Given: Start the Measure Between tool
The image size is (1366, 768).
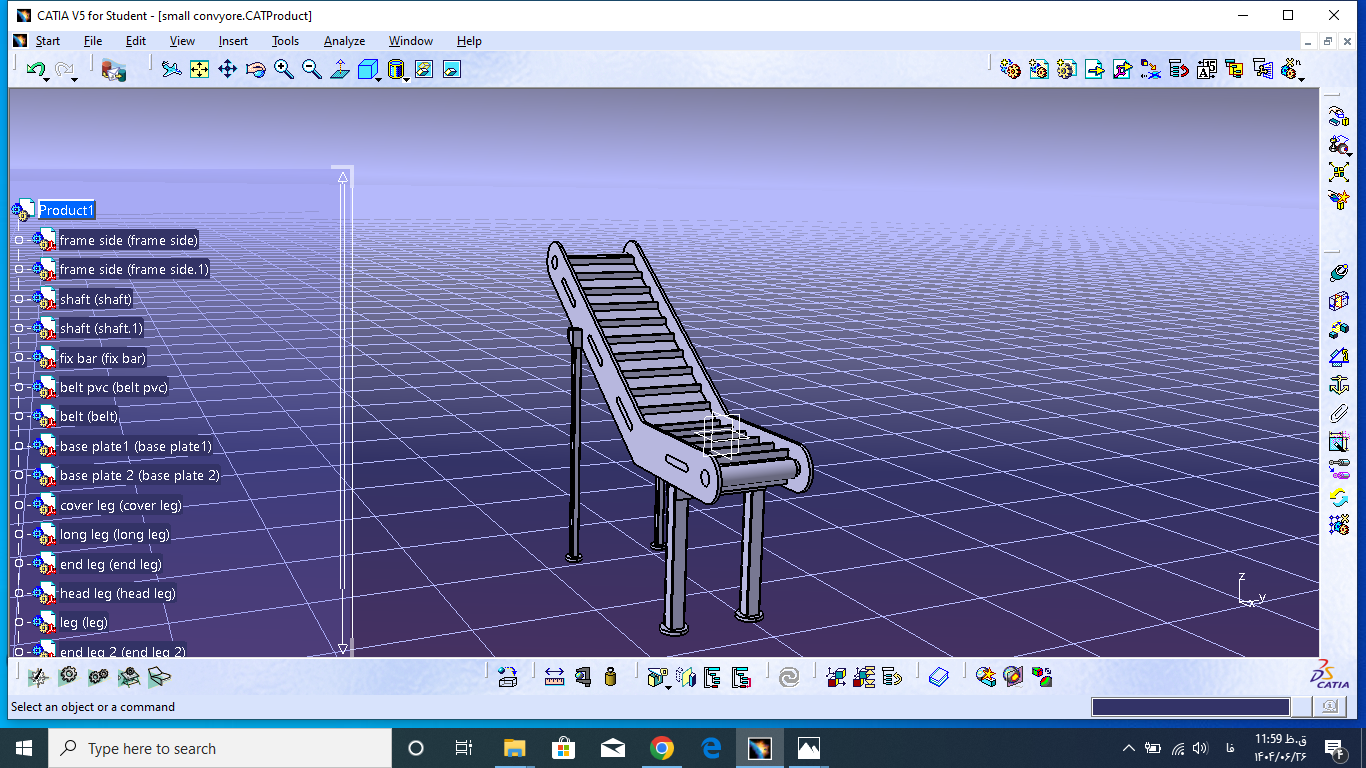Looking at the screenshot, I should pyautogui.click(x=554, y=677).
